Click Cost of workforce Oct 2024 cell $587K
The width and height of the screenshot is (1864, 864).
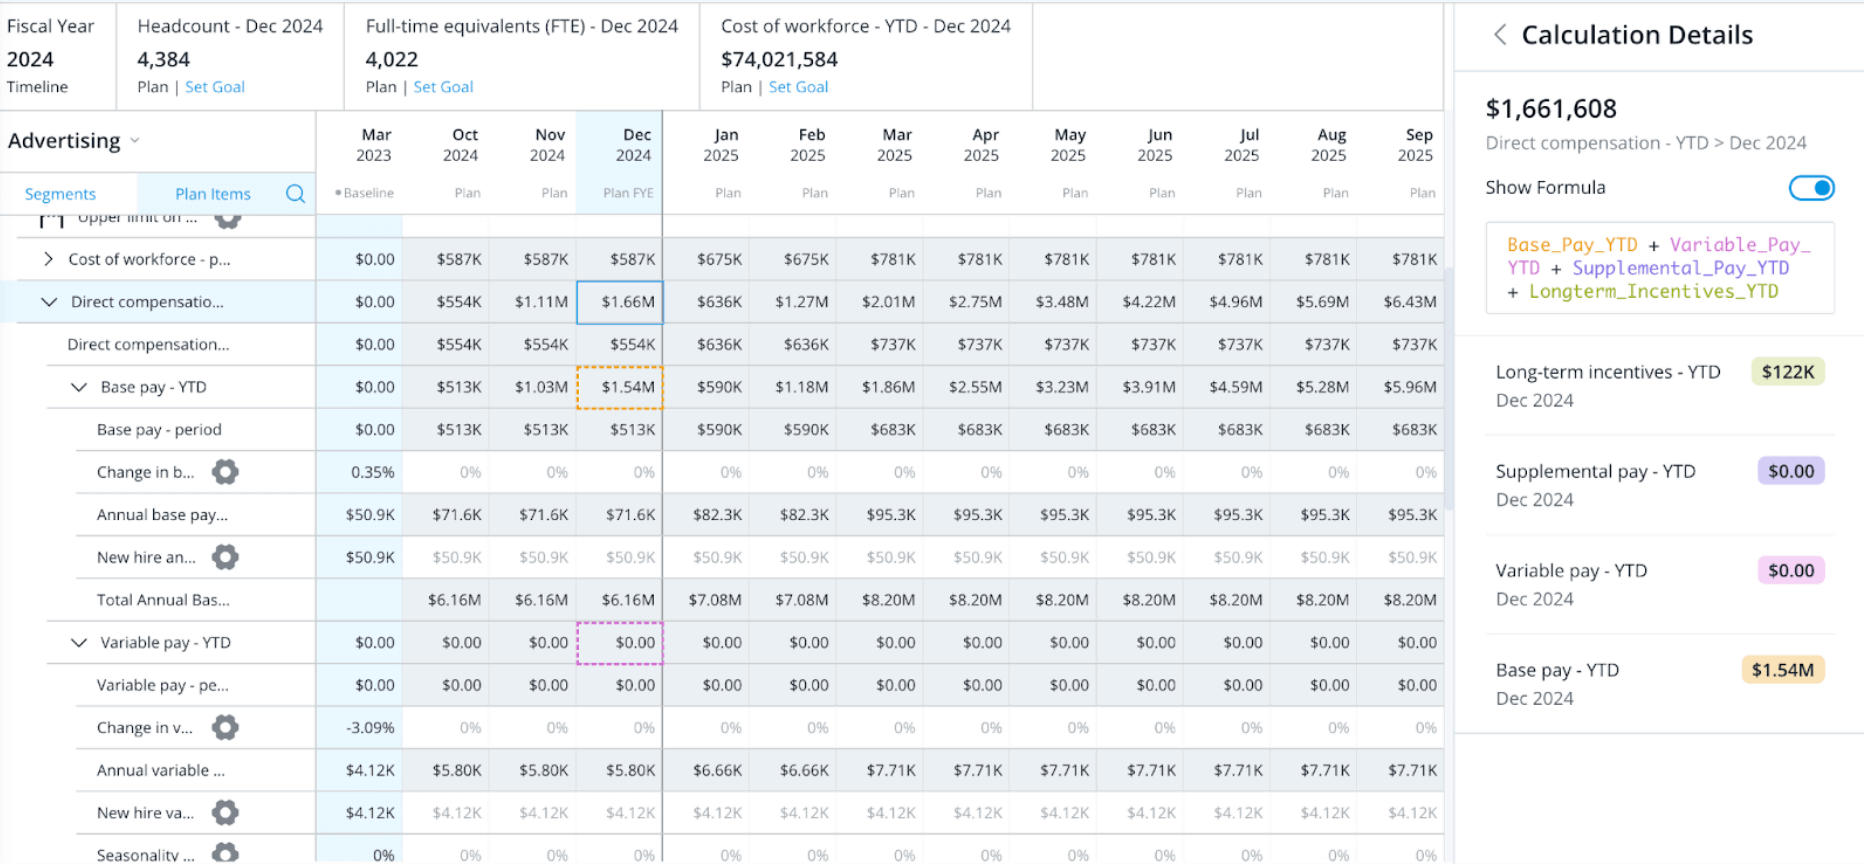(x=446, y=259)
